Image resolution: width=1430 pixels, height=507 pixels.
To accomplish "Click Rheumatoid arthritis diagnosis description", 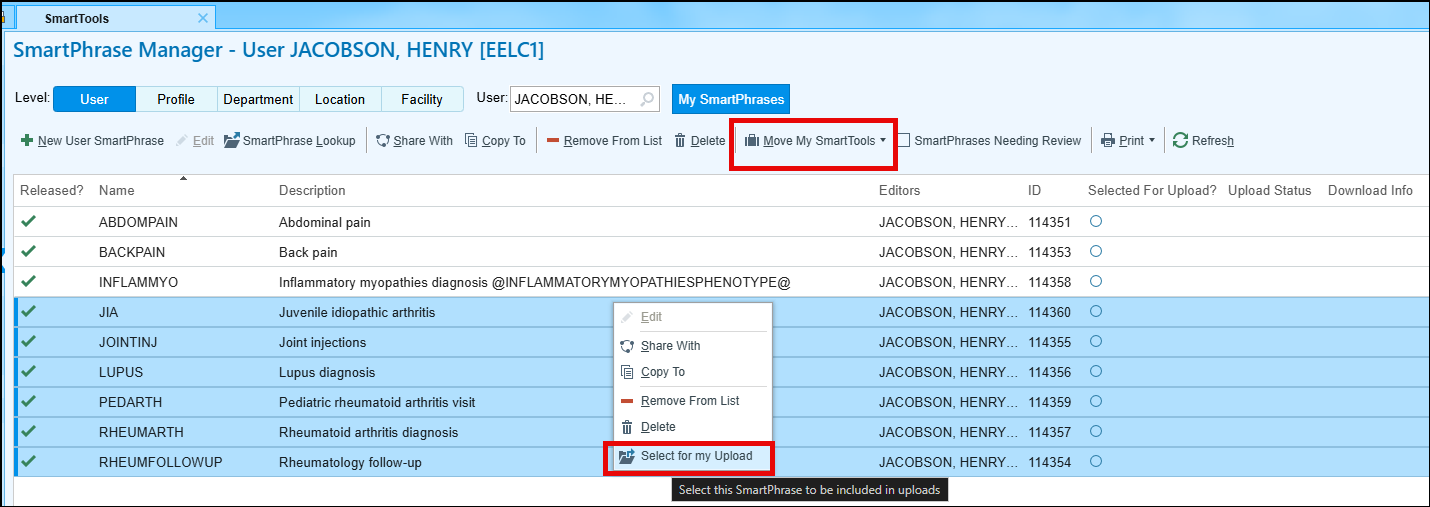I will [x=368, y=432].
